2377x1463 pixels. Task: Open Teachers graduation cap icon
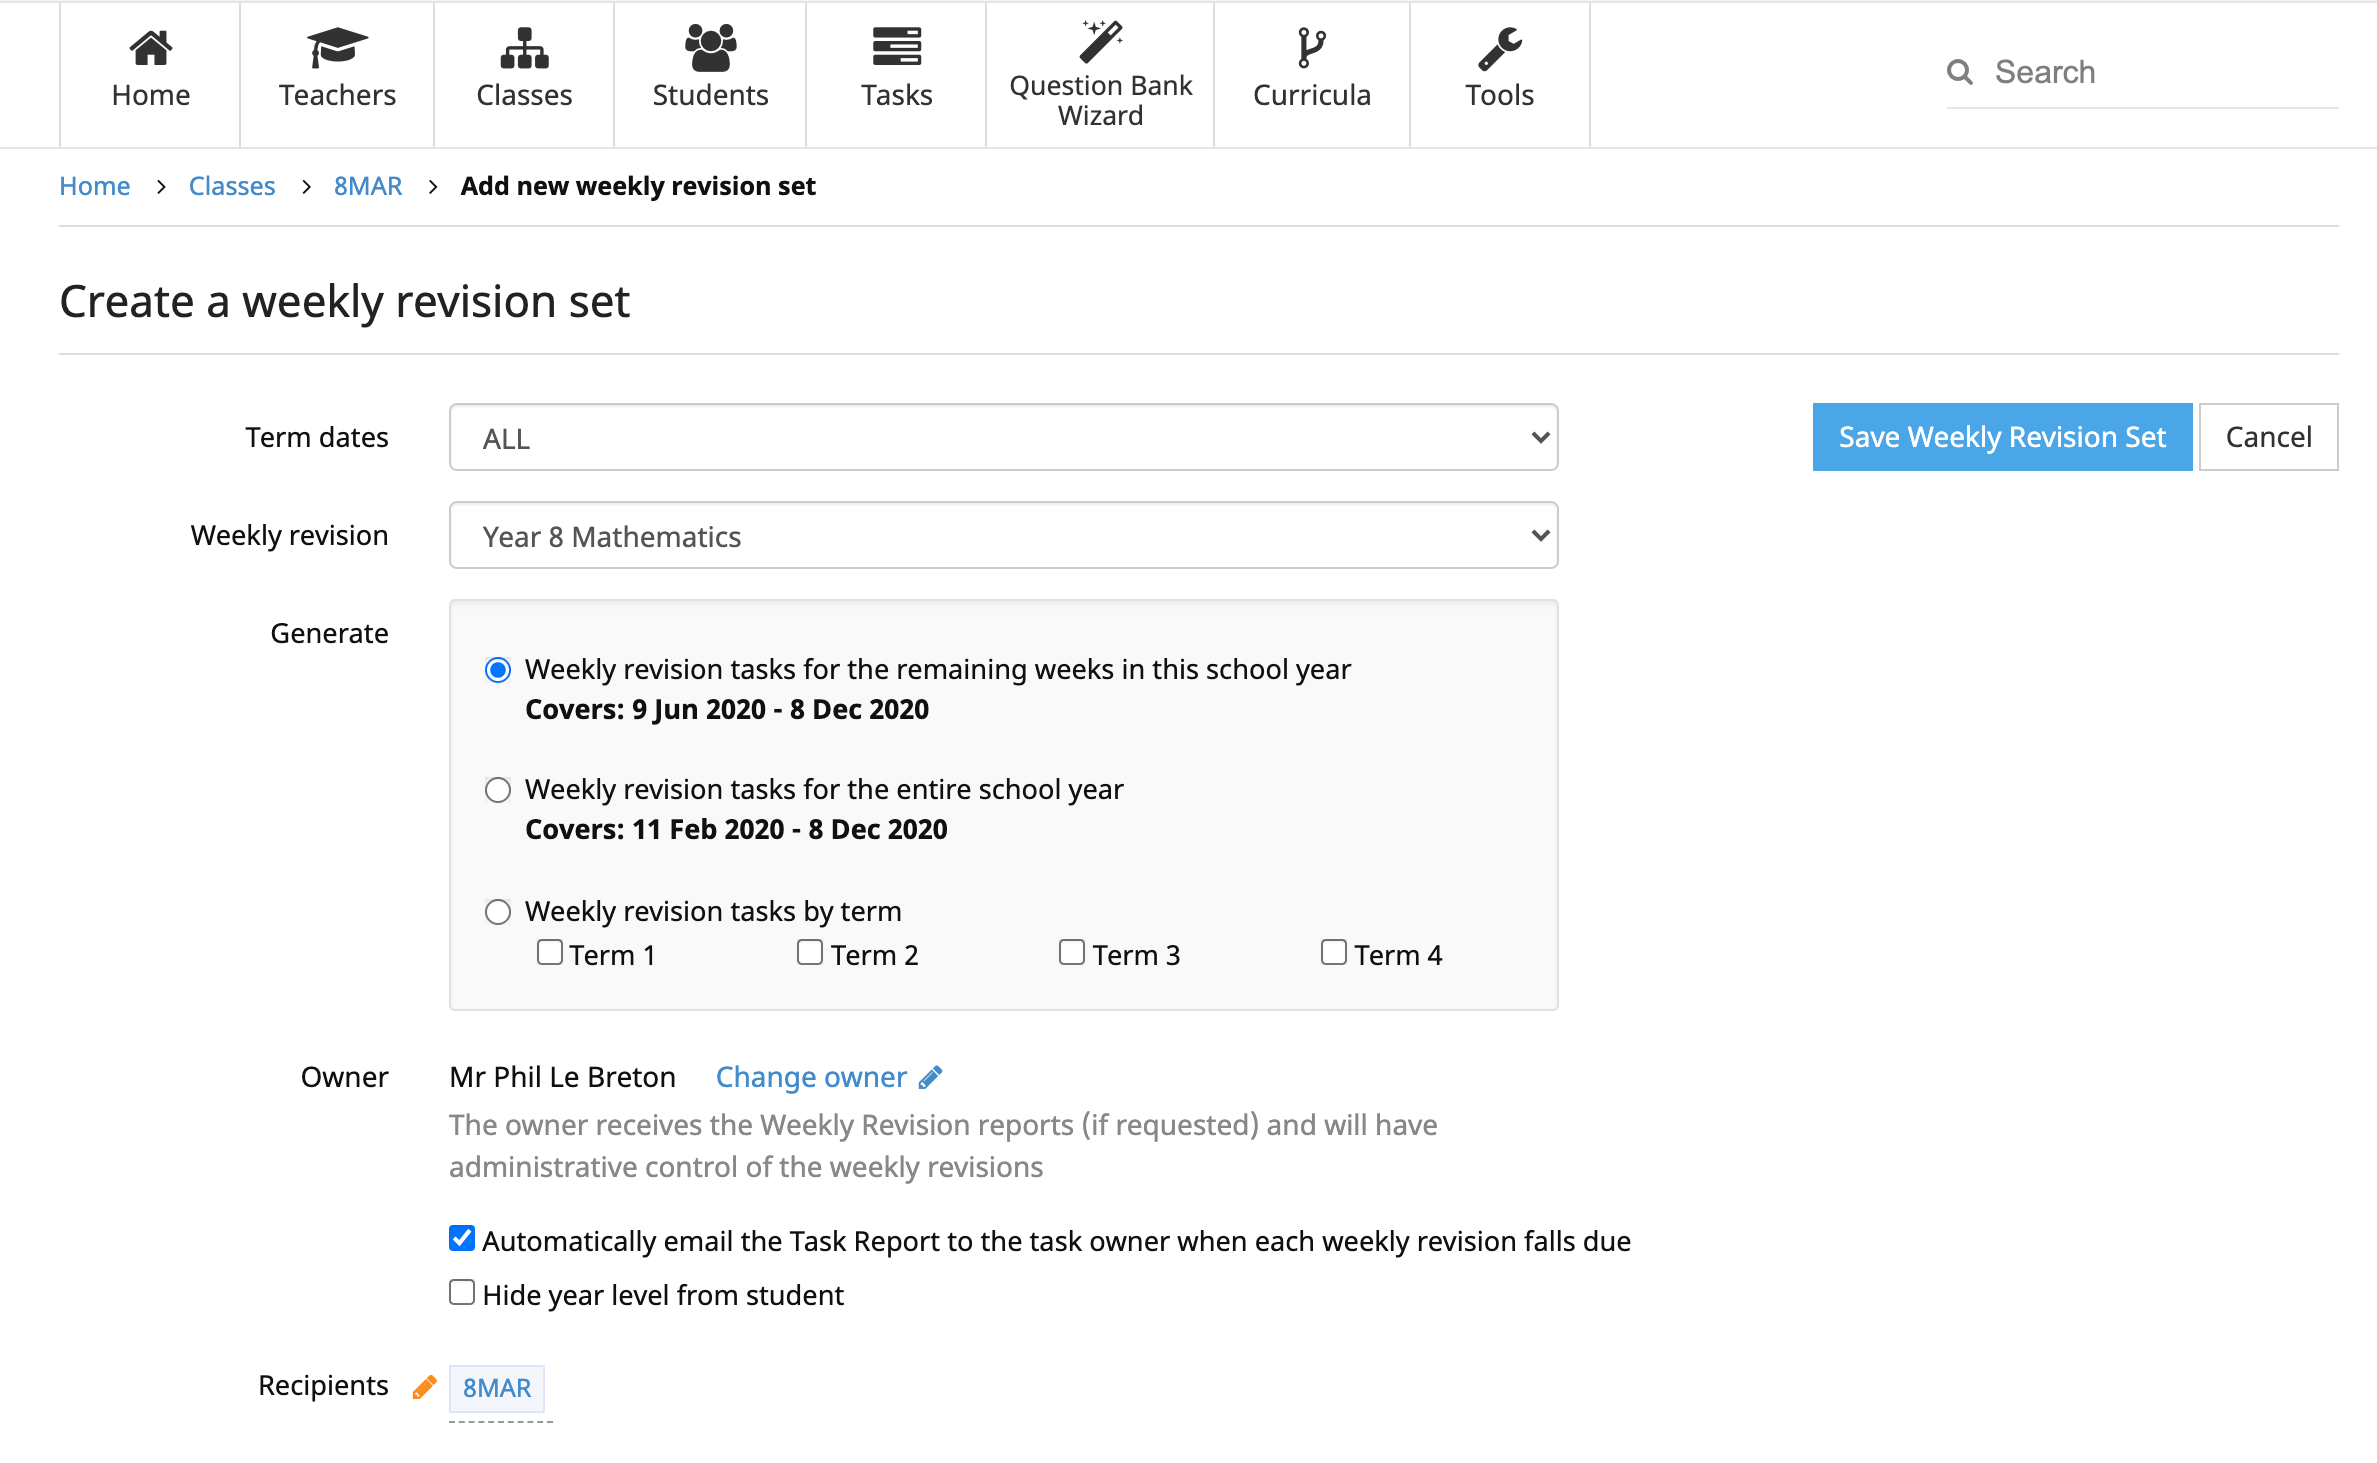click(337, 48)
